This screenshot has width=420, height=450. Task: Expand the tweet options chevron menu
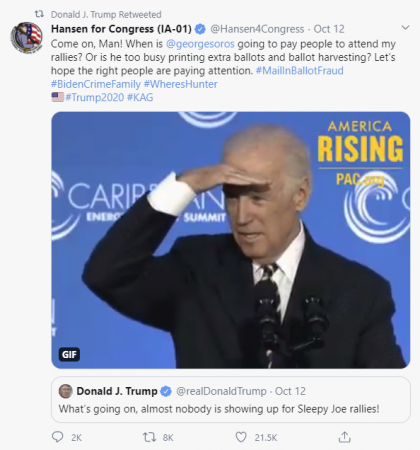click(405, 28)
